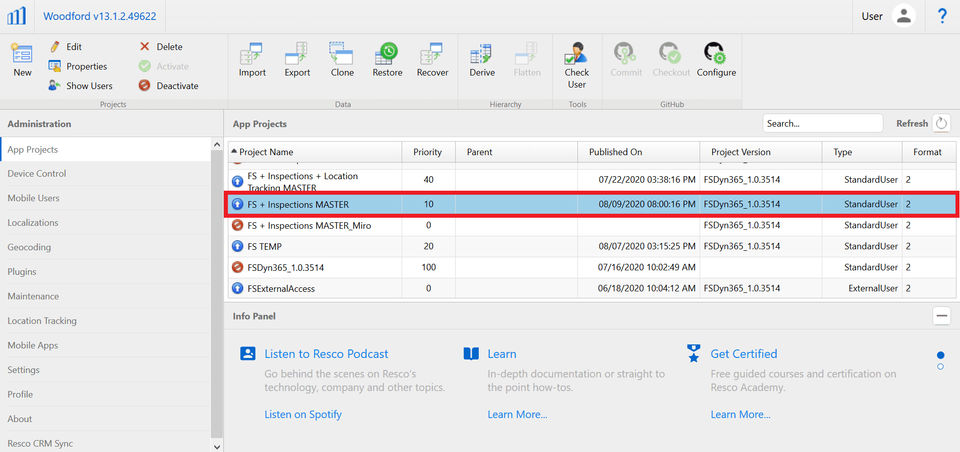Click the sidebar scroll down arrow
This screenshot has width=960, height=452.
click(217, 446)
